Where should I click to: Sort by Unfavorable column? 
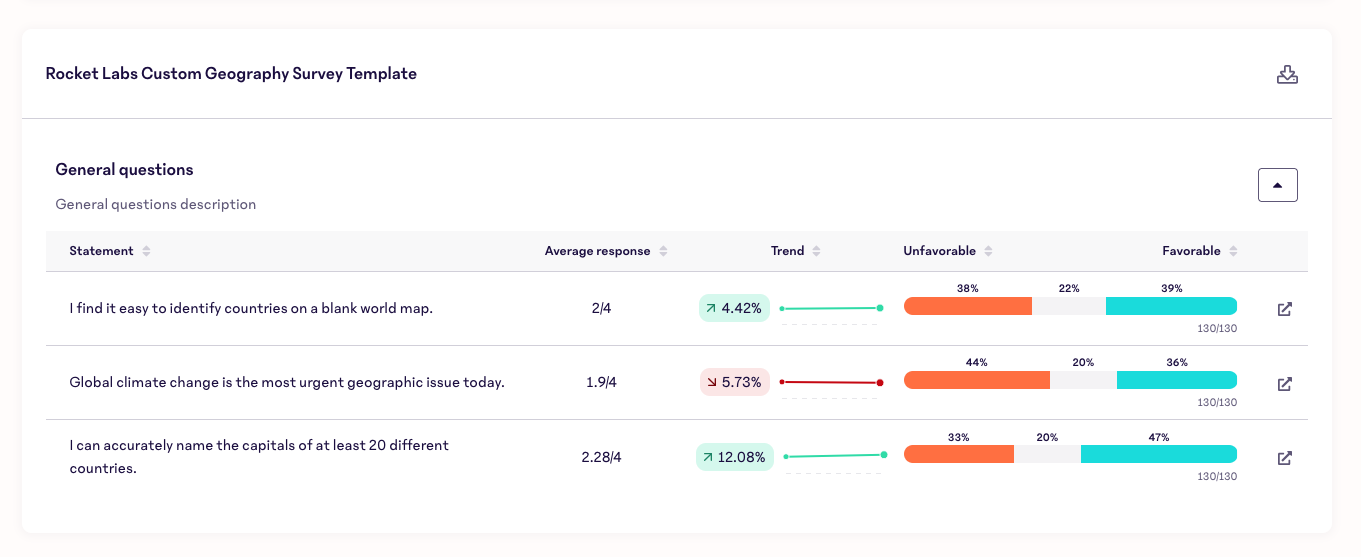[988, 251]
